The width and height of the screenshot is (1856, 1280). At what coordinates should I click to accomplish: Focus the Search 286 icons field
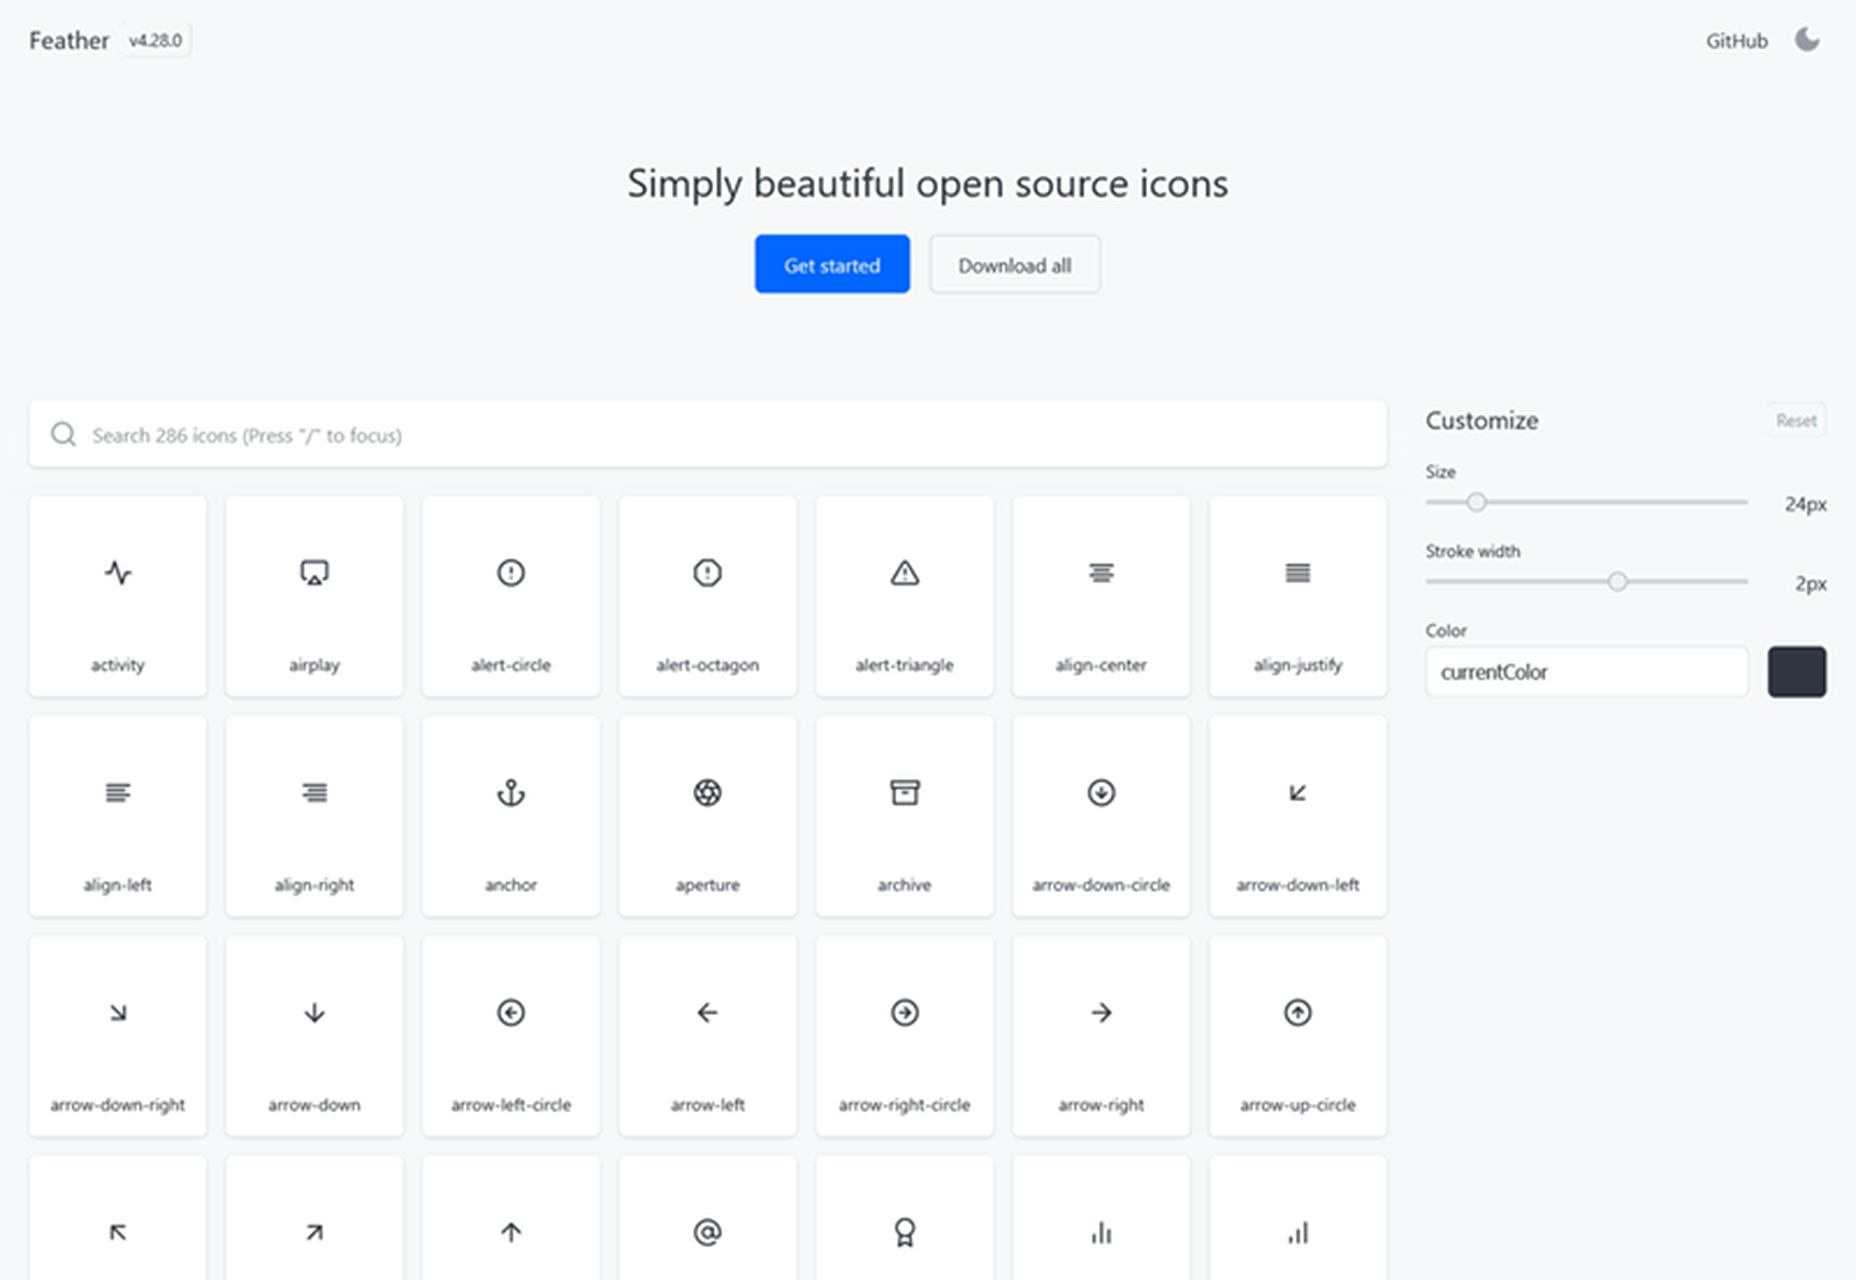708,435
